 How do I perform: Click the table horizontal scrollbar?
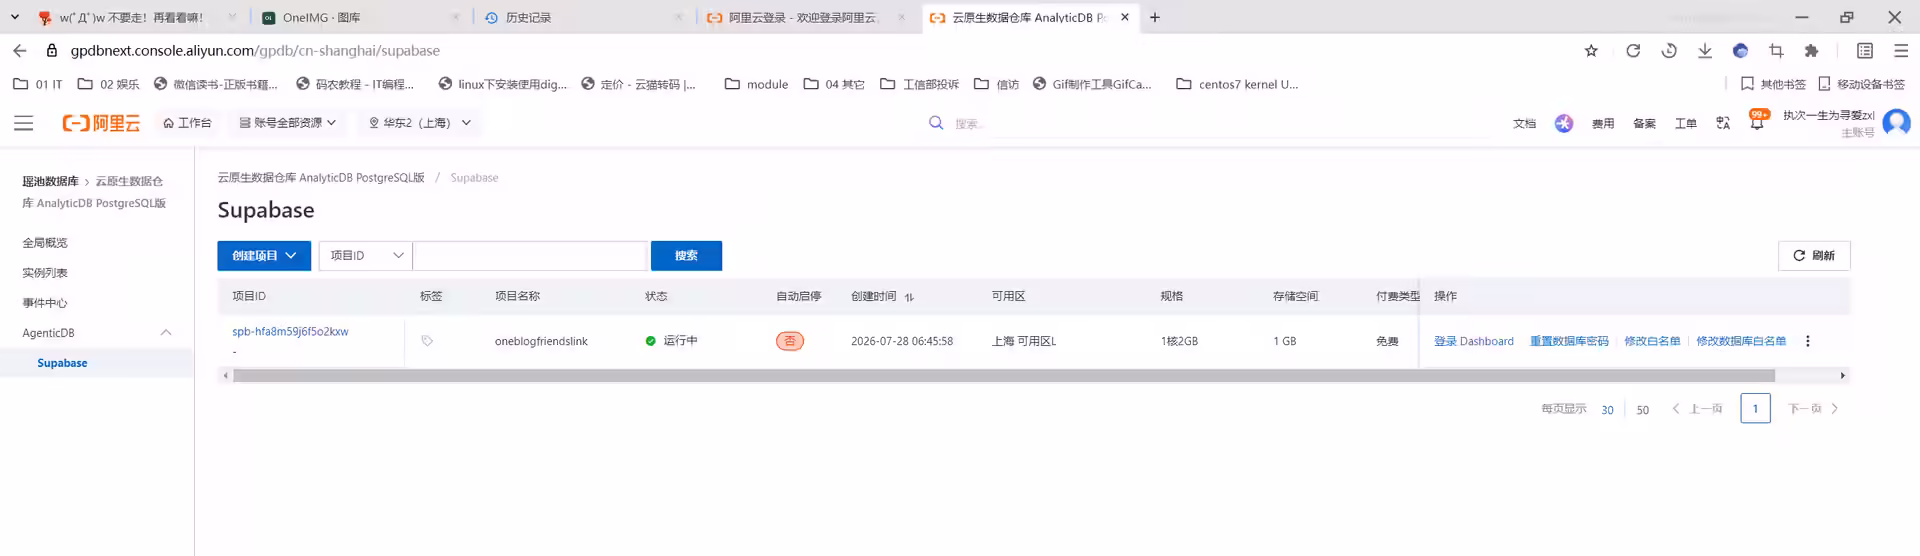pyautogui.click(x=1003, y=376)
